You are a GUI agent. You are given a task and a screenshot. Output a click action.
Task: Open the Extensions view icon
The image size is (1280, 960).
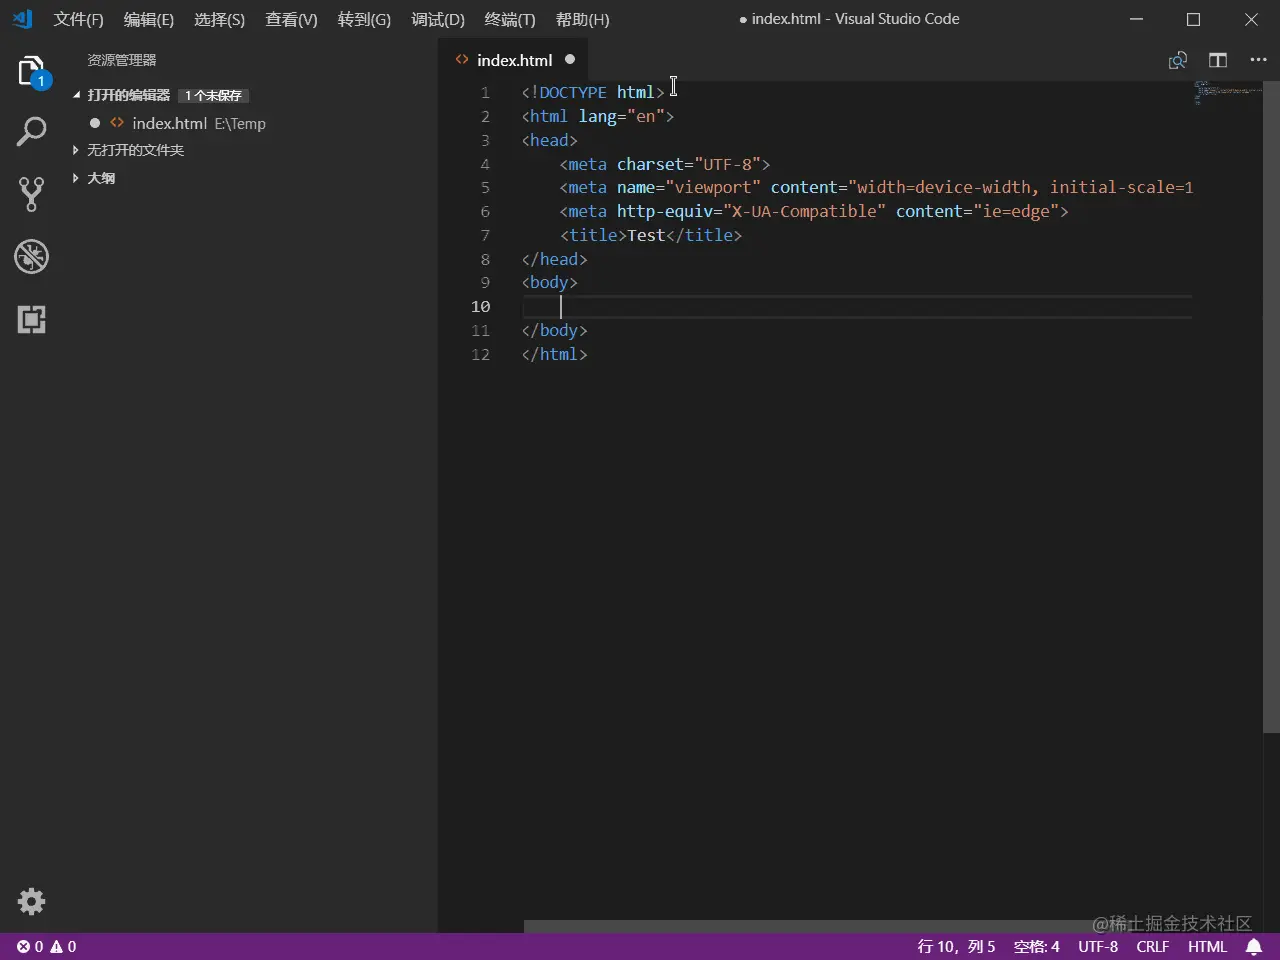32,319
